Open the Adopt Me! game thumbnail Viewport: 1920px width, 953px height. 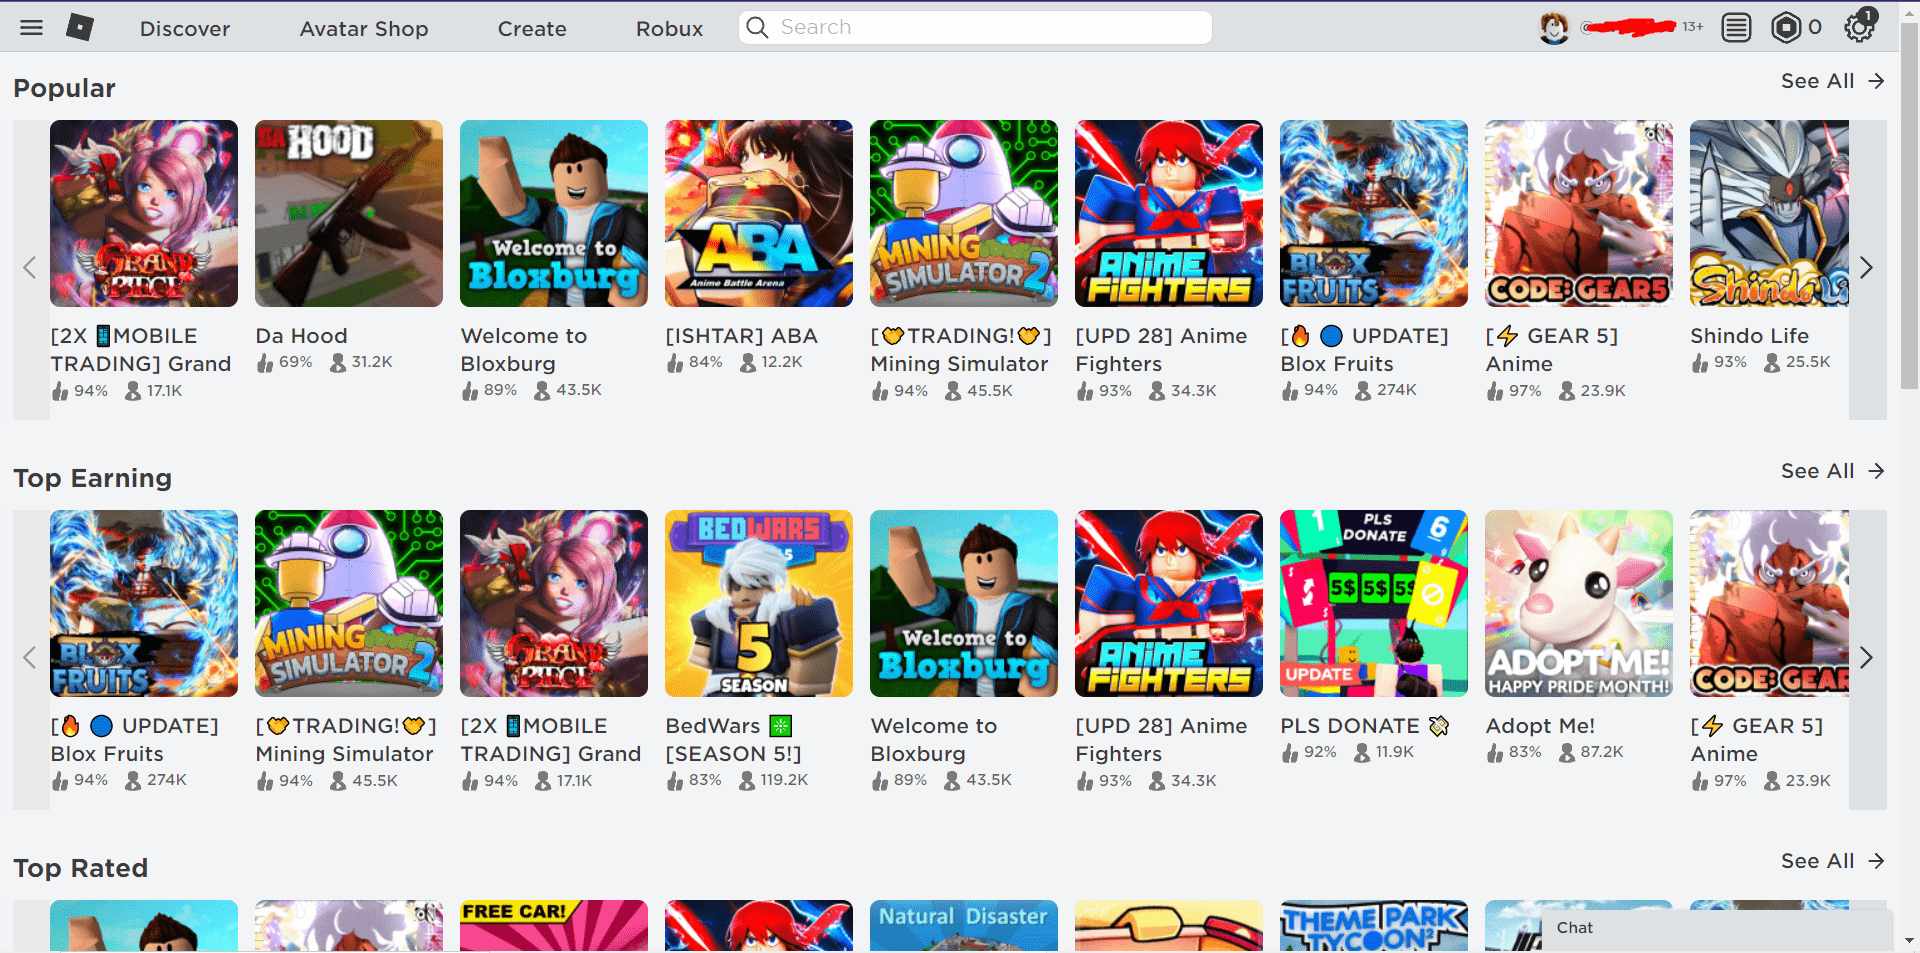[1577, 603]
